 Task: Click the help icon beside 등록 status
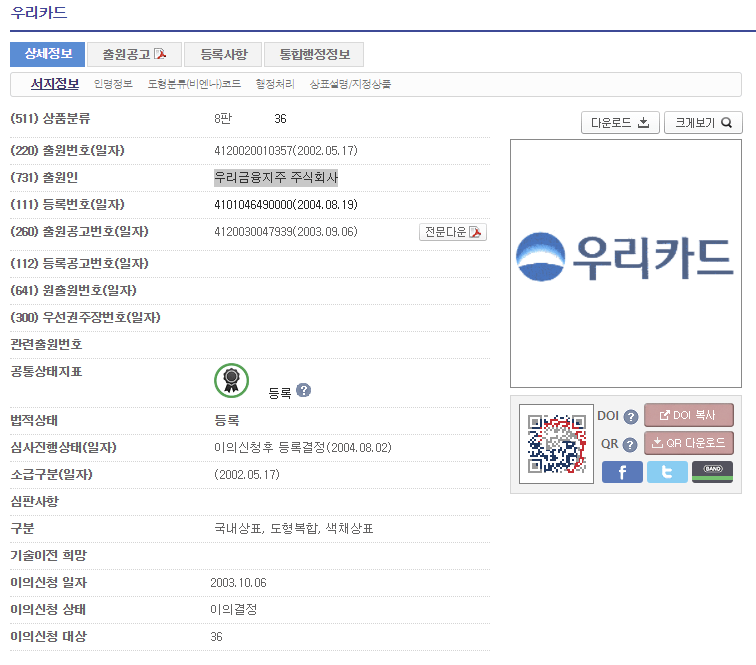pos(303,390)
